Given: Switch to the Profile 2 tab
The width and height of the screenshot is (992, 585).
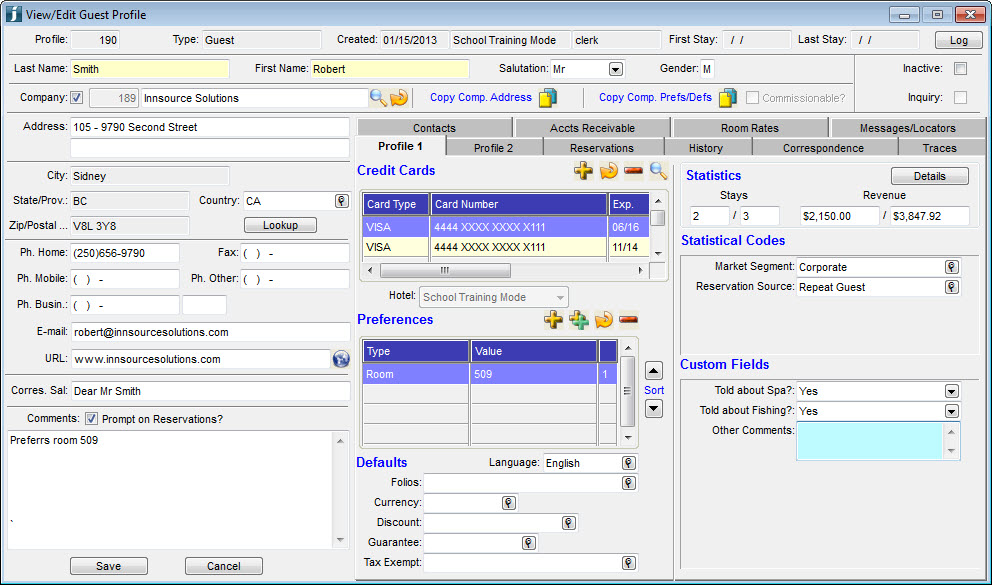Looking at the screenshot, I should pos(493,147).
